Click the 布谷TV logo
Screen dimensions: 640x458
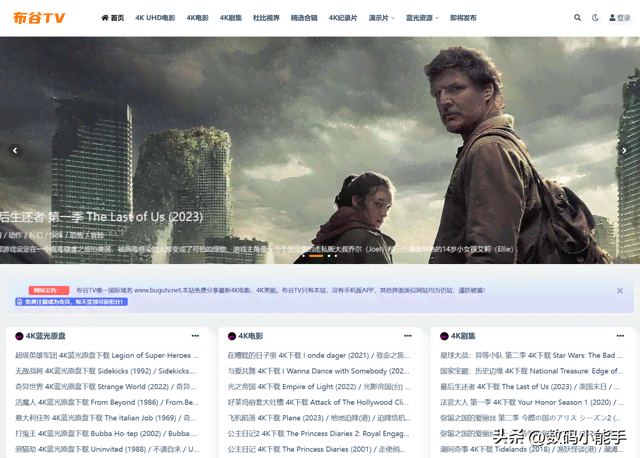tap(39, 18)
